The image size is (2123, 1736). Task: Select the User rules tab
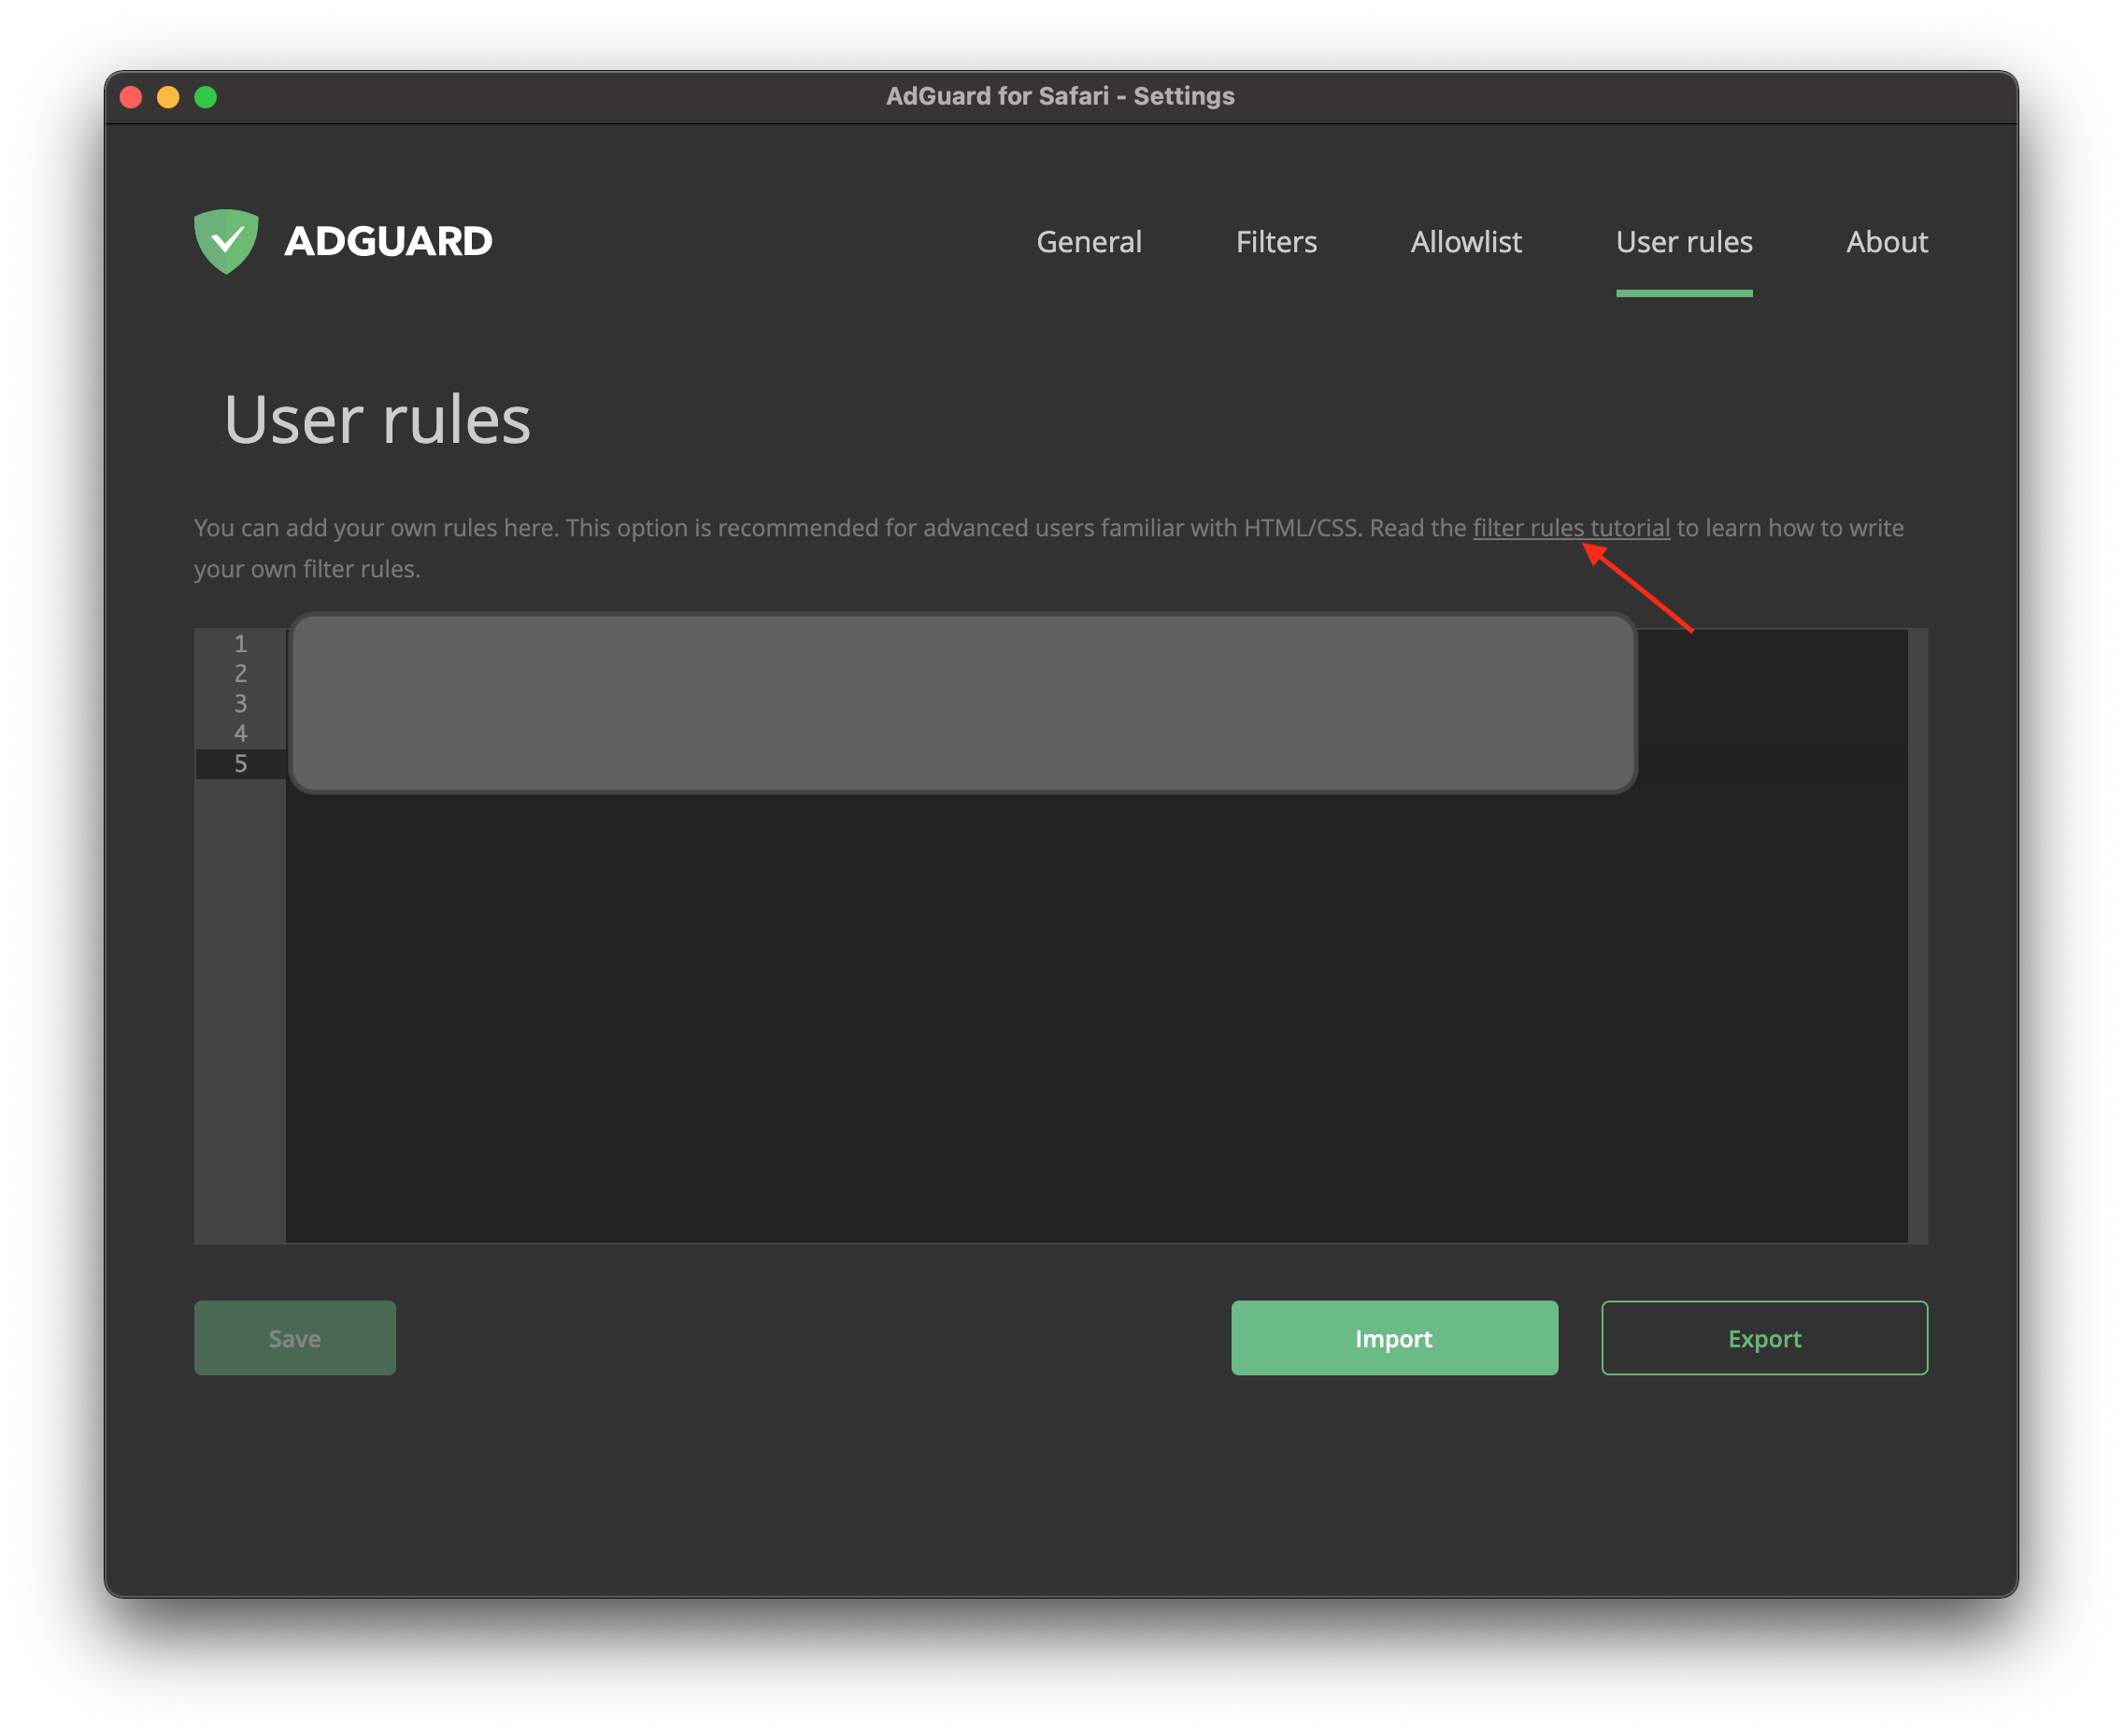1685,242
